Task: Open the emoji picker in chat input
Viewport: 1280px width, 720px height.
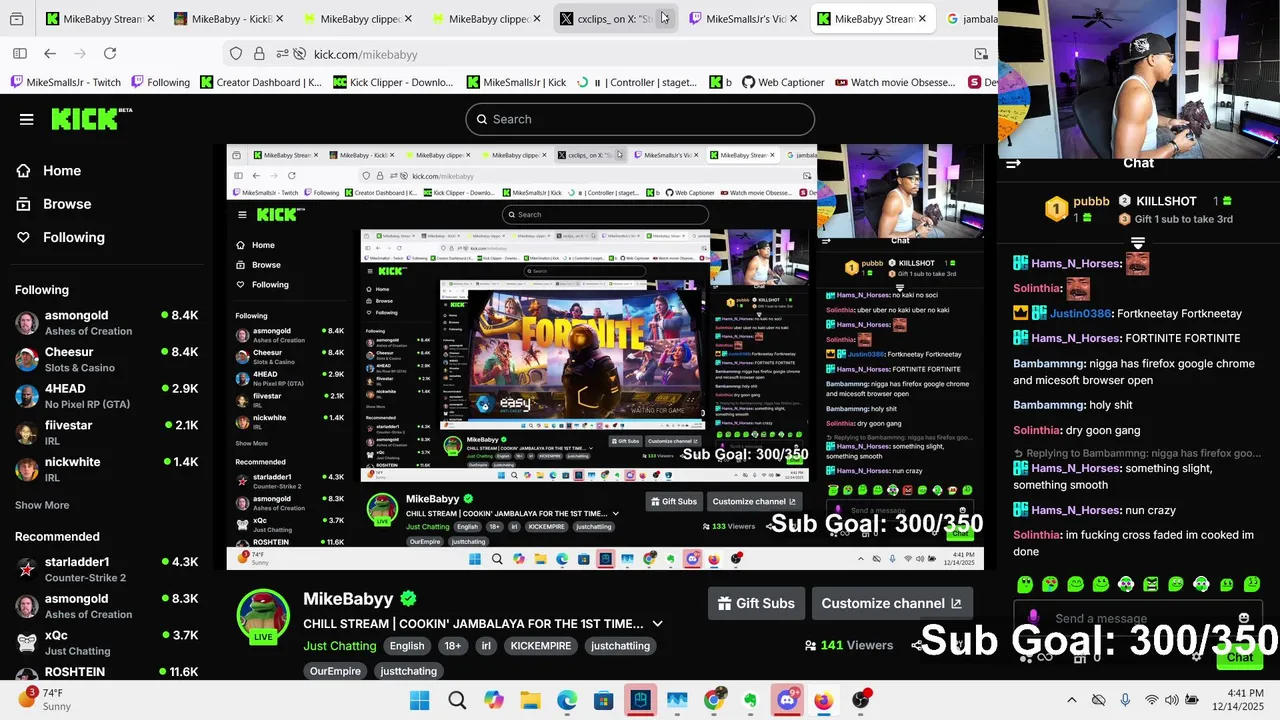Action: [1243, 619]
